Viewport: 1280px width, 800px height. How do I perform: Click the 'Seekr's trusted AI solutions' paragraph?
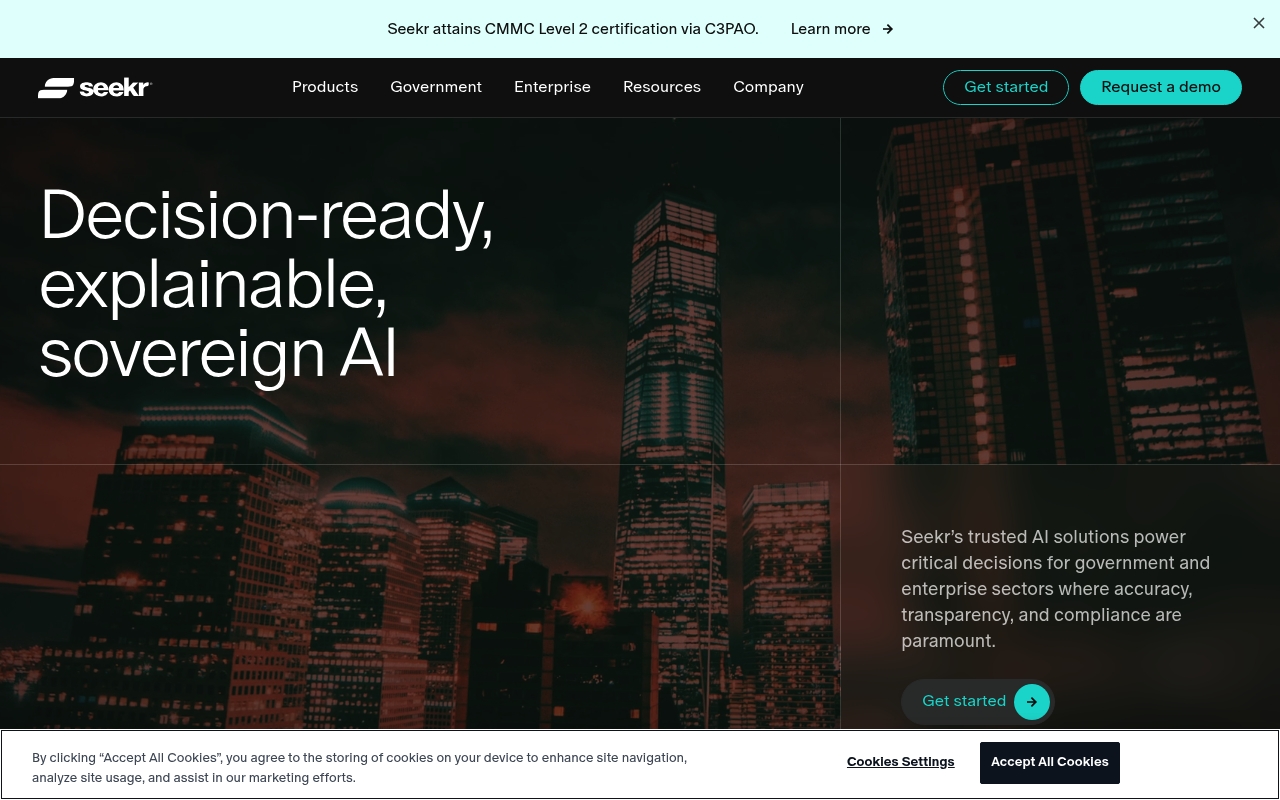(1056, 589)
